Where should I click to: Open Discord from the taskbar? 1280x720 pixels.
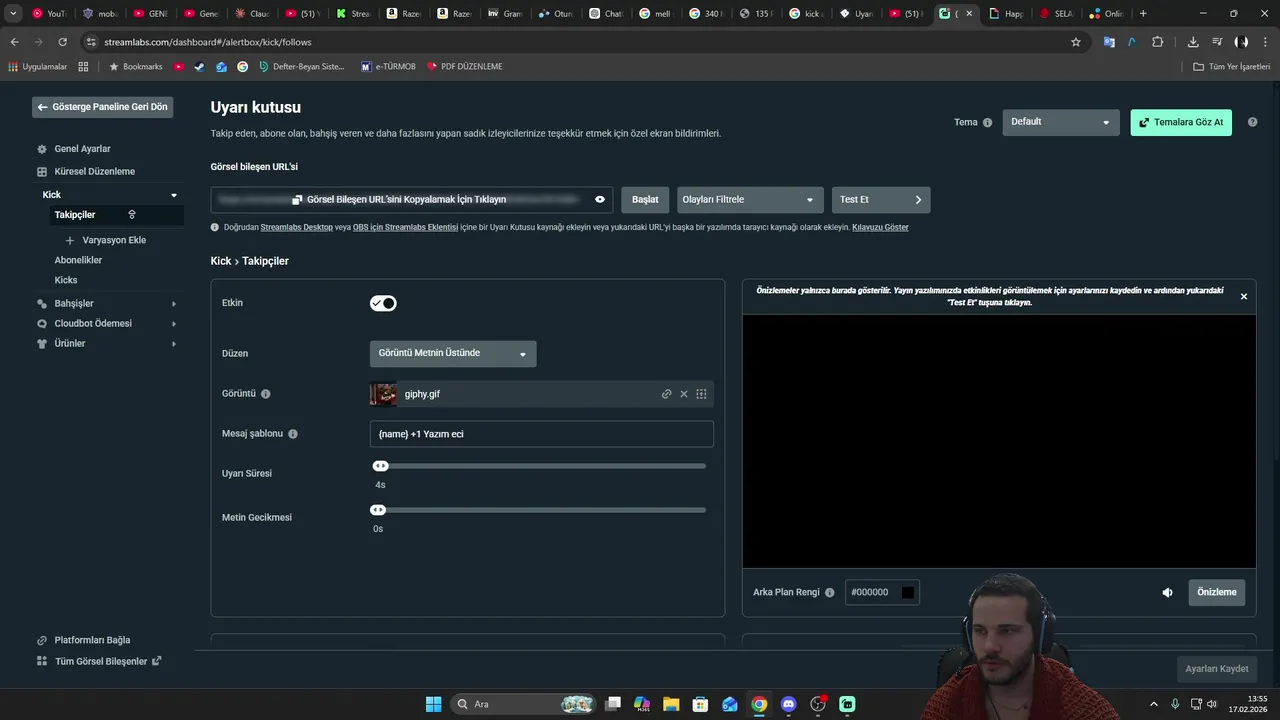[x=788, y=704]
